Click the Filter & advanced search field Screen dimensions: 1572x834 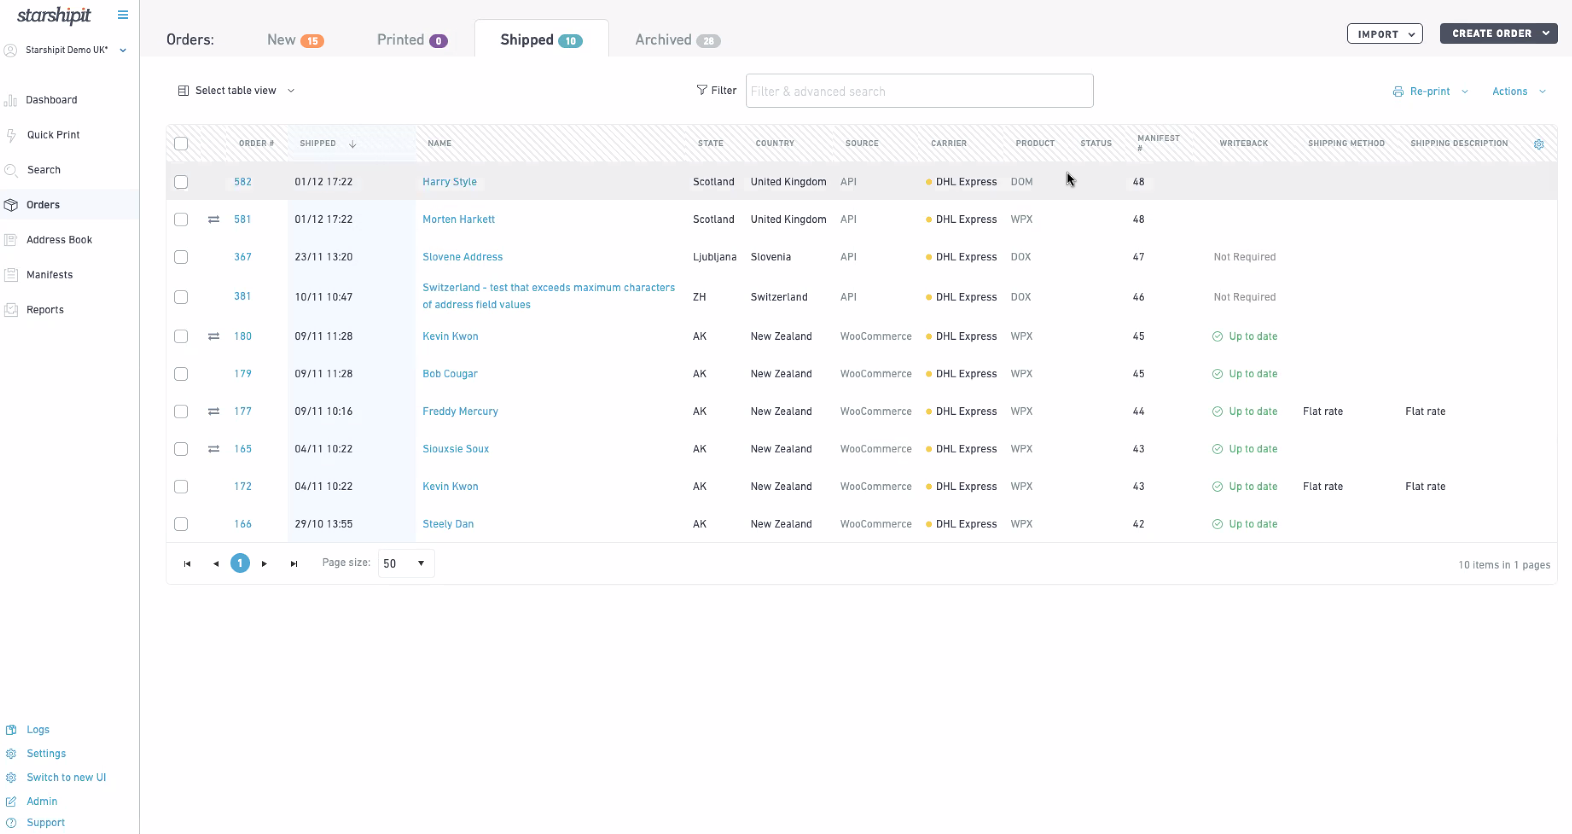pos(919,91)
